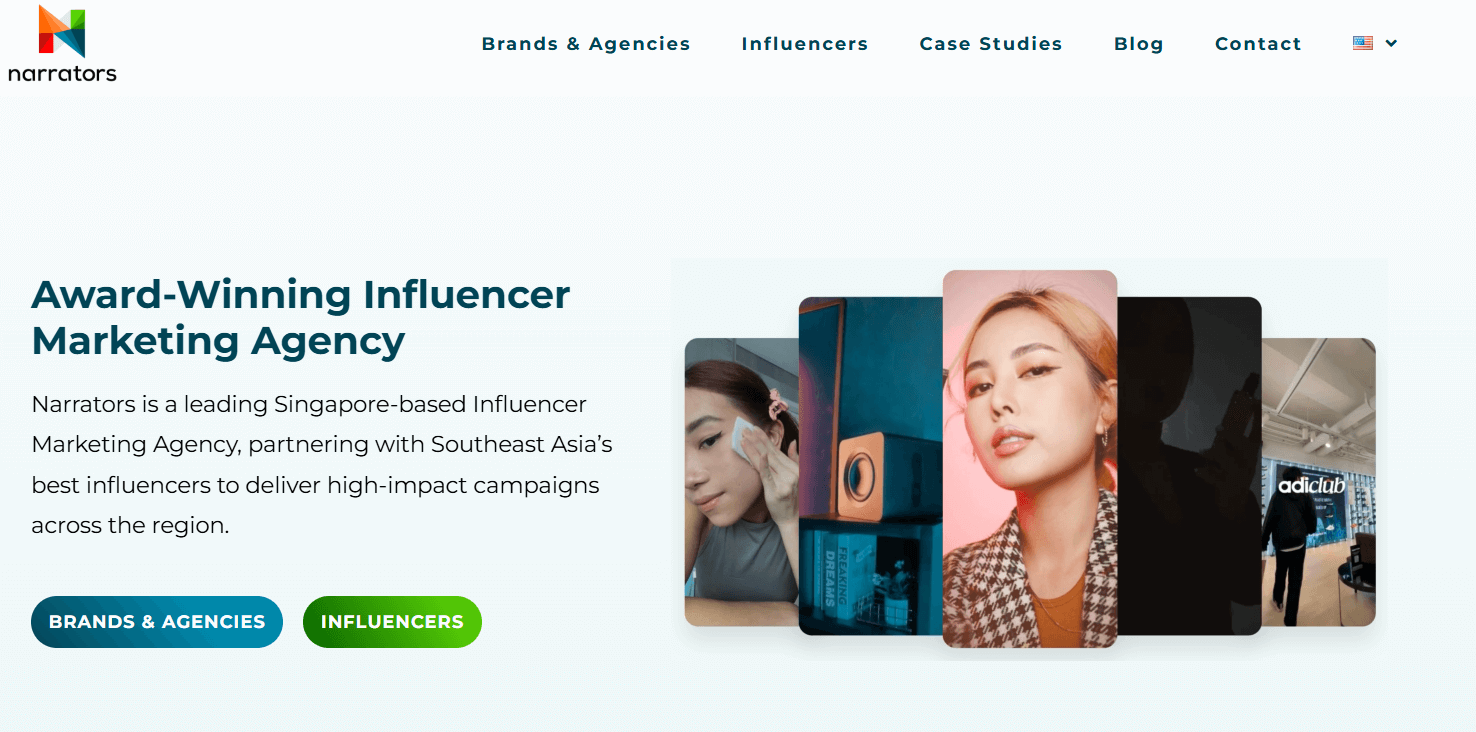Click the Singapore-based agency description paragraph
The image size is (1476, 732).
click(x=322, y=465)
